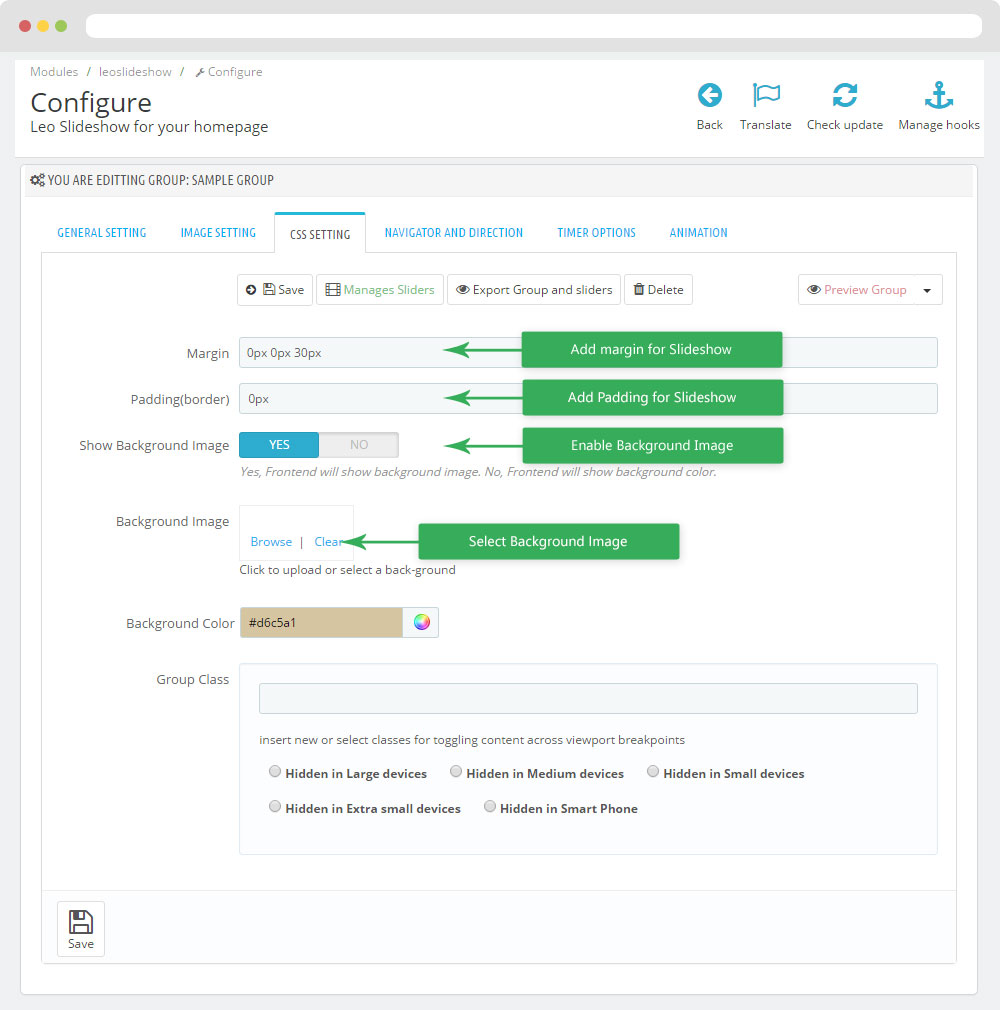Select Hidden in Small devices radio
Screen dimensions: 1000x1010
[653, 771]
